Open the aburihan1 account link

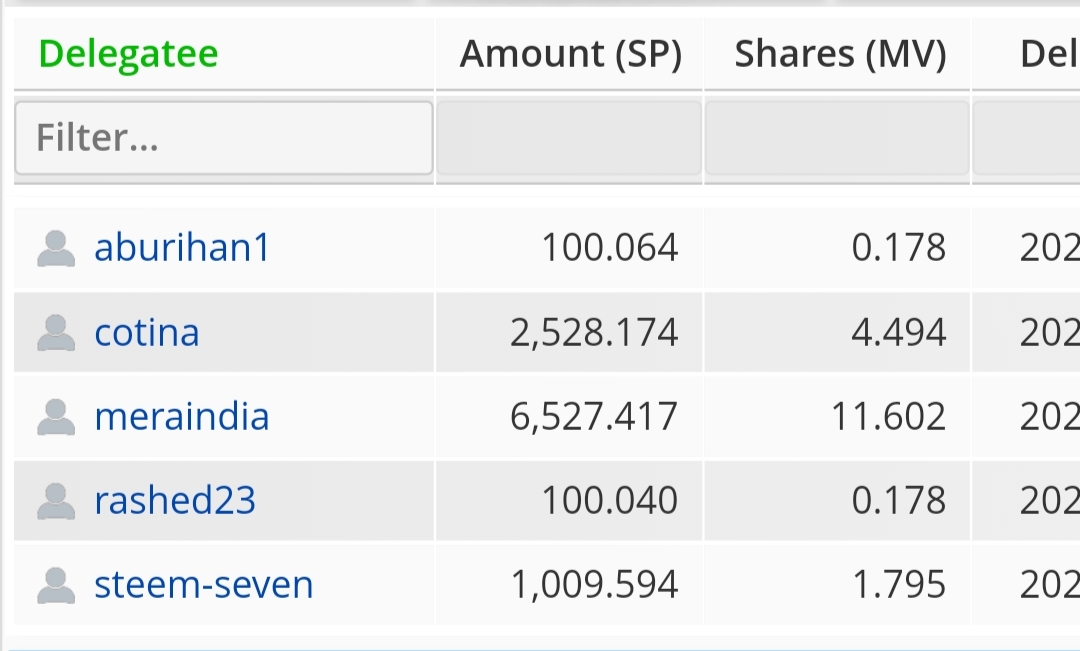(x=182, y=247)
